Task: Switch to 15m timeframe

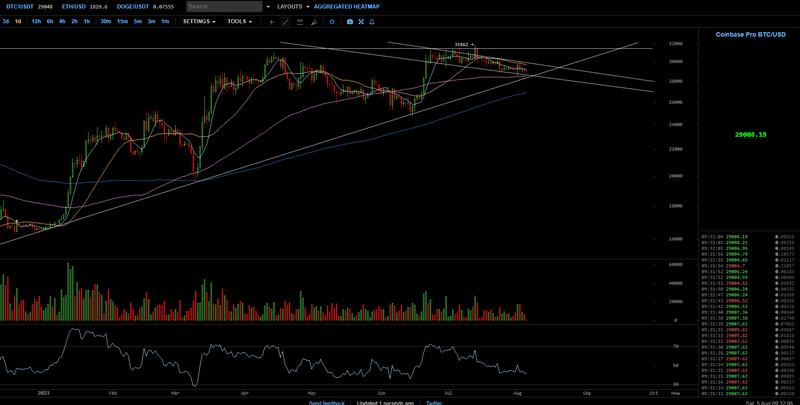Action: click(122, 21)
